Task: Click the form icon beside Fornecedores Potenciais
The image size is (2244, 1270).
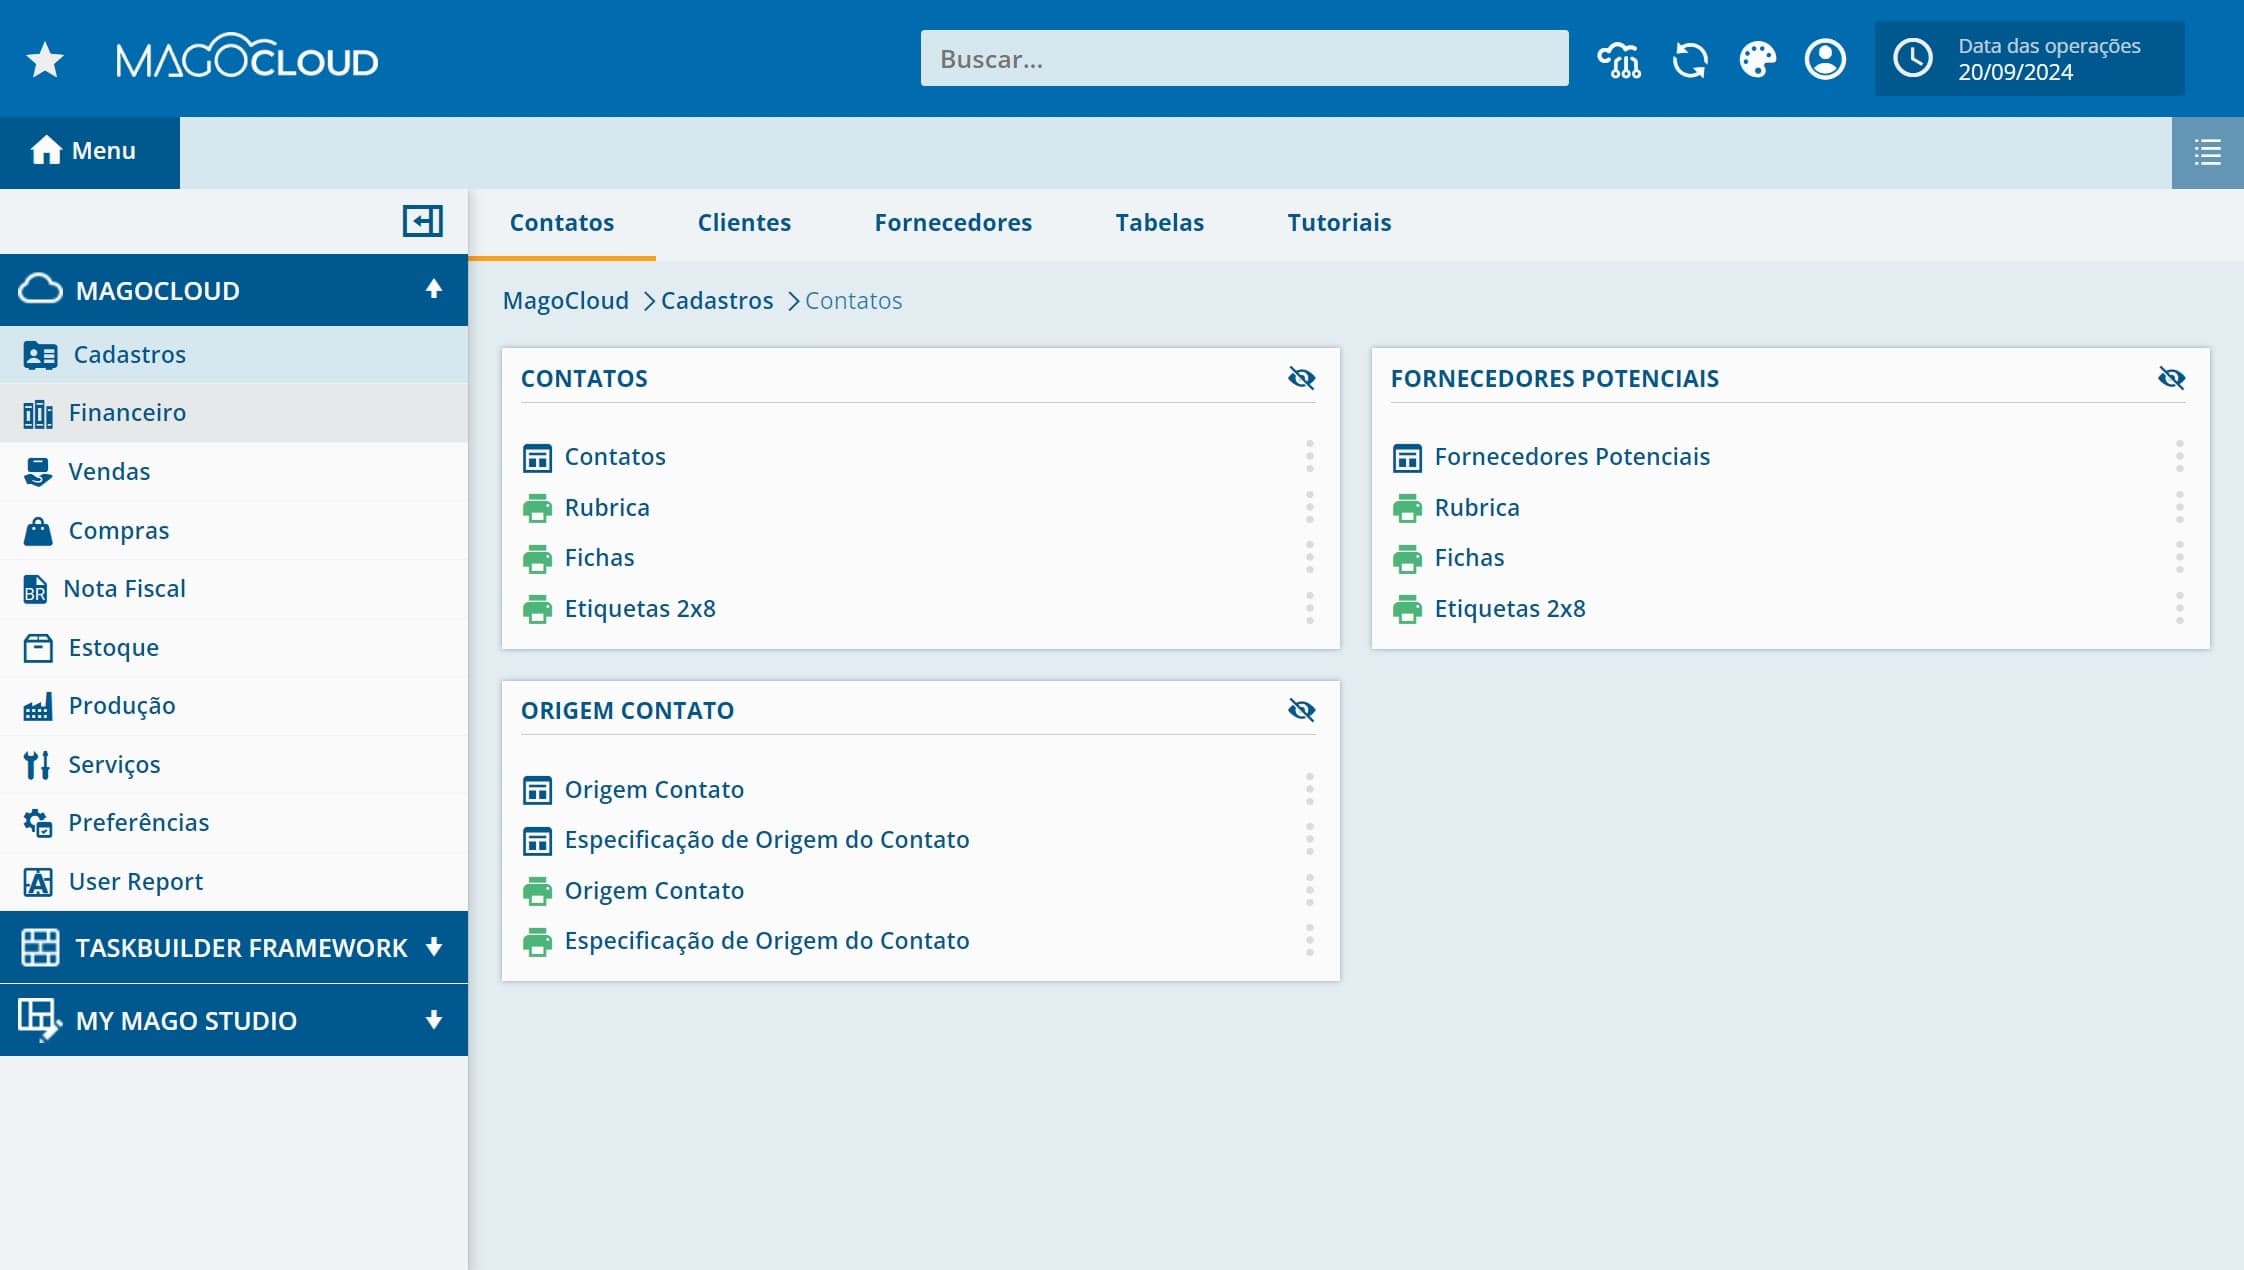Action: coord(1407,457)
